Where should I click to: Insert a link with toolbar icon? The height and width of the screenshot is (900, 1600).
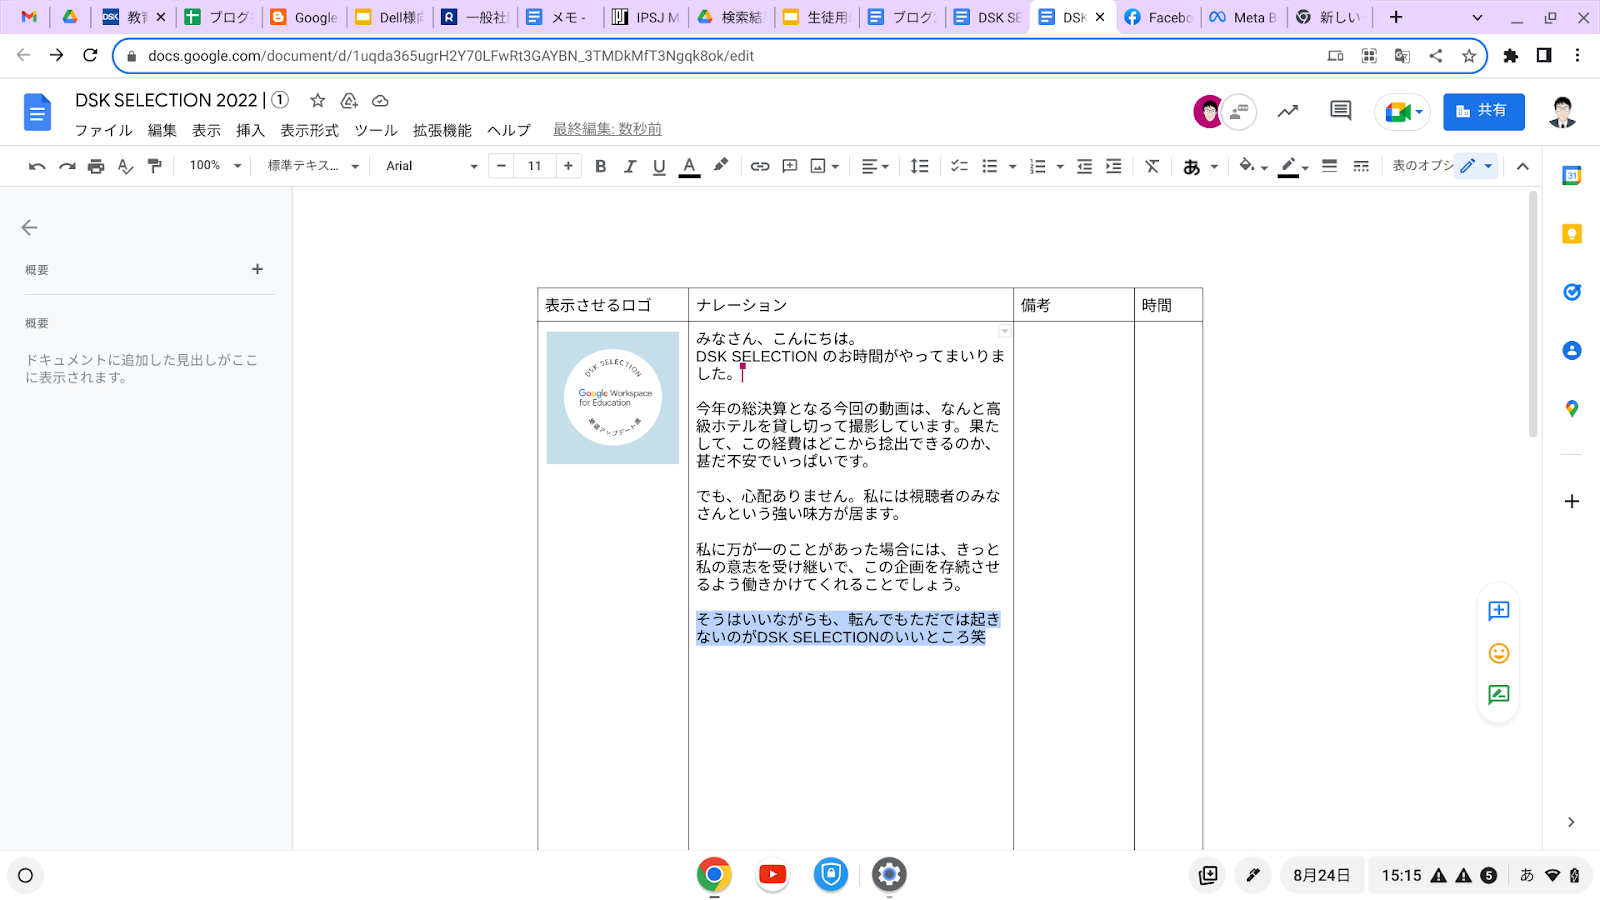coord(760,166)
